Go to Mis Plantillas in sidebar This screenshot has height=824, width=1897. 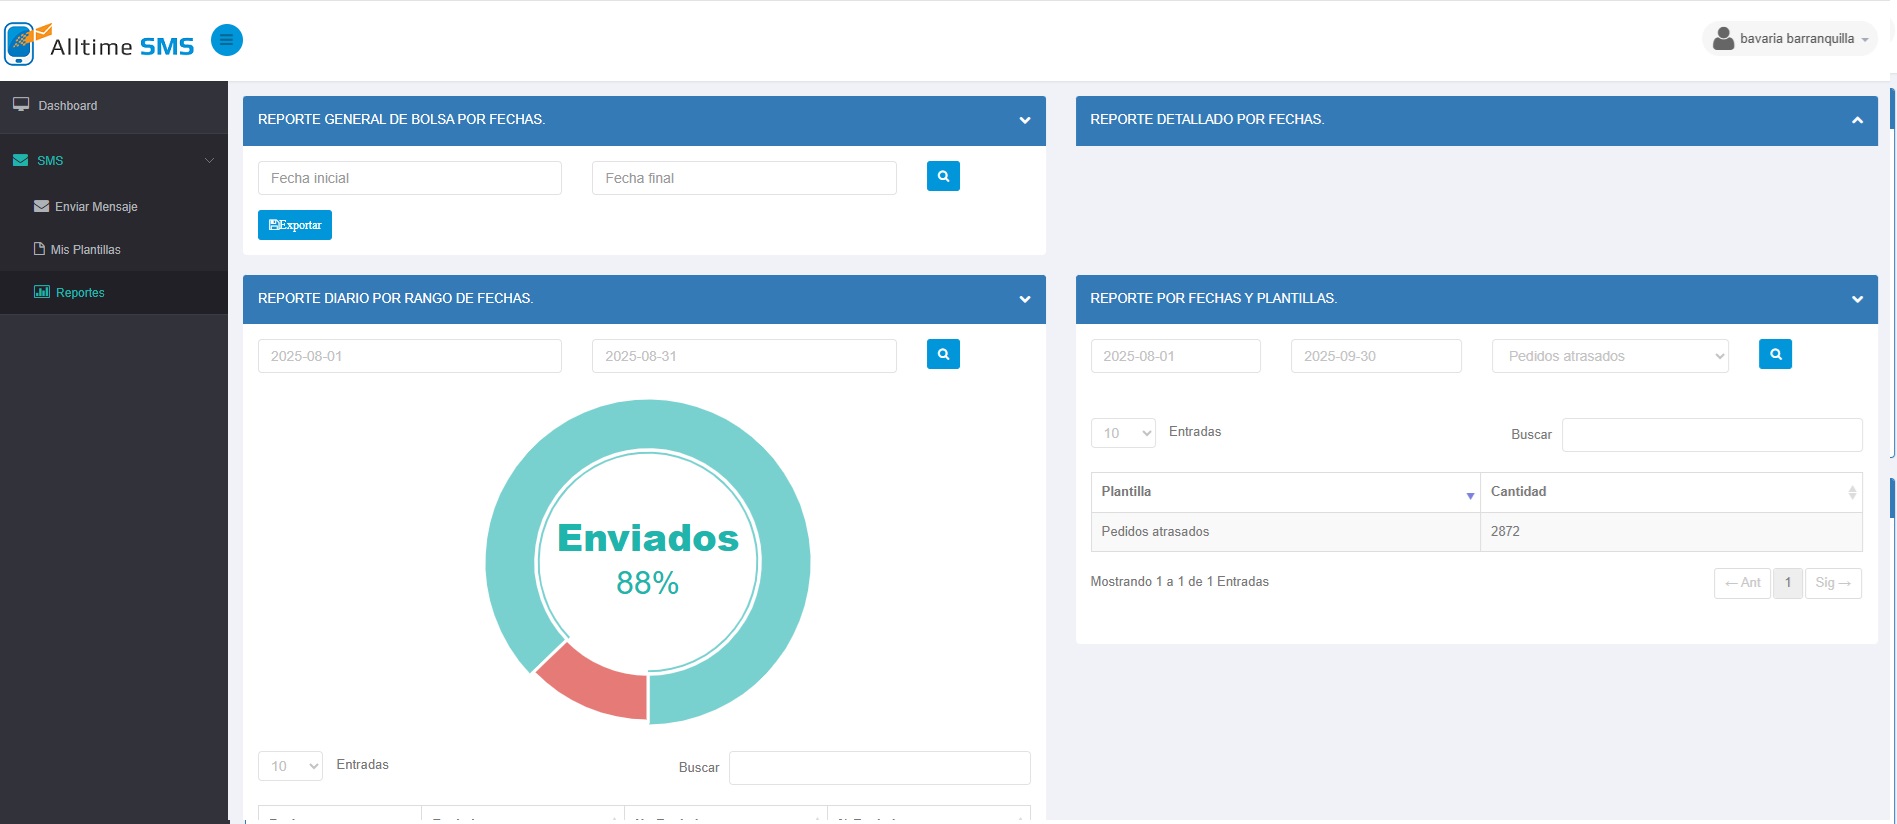85,250
